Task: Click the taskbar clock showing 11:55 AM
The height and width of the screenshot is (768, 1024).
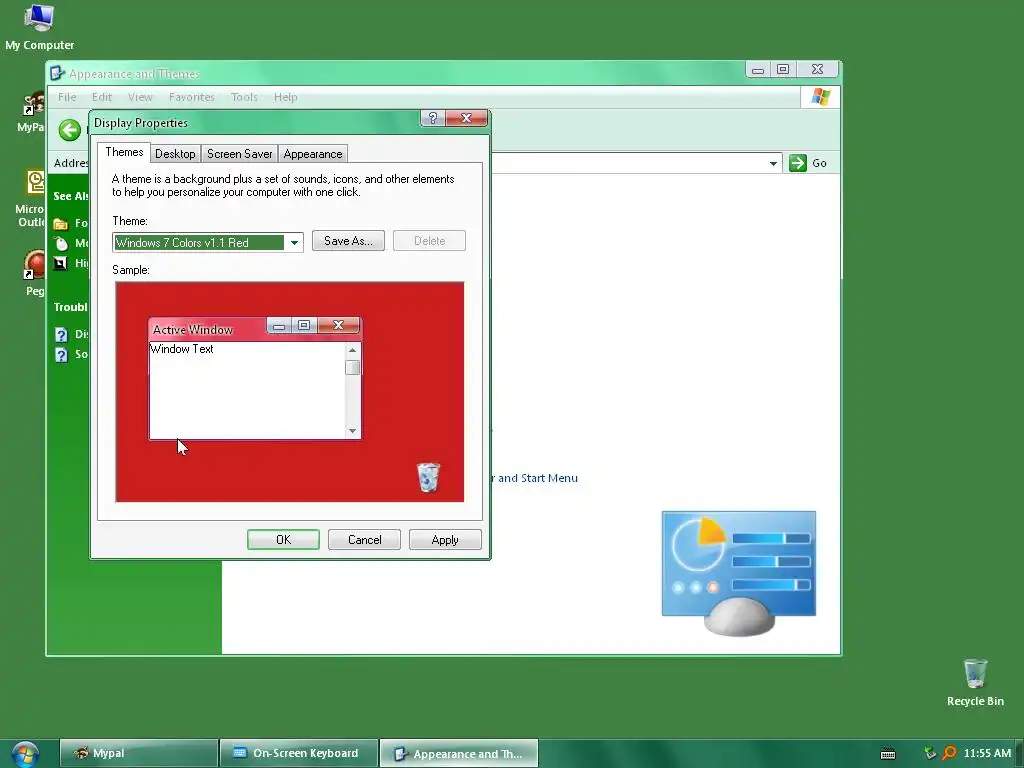Action: 987,754
